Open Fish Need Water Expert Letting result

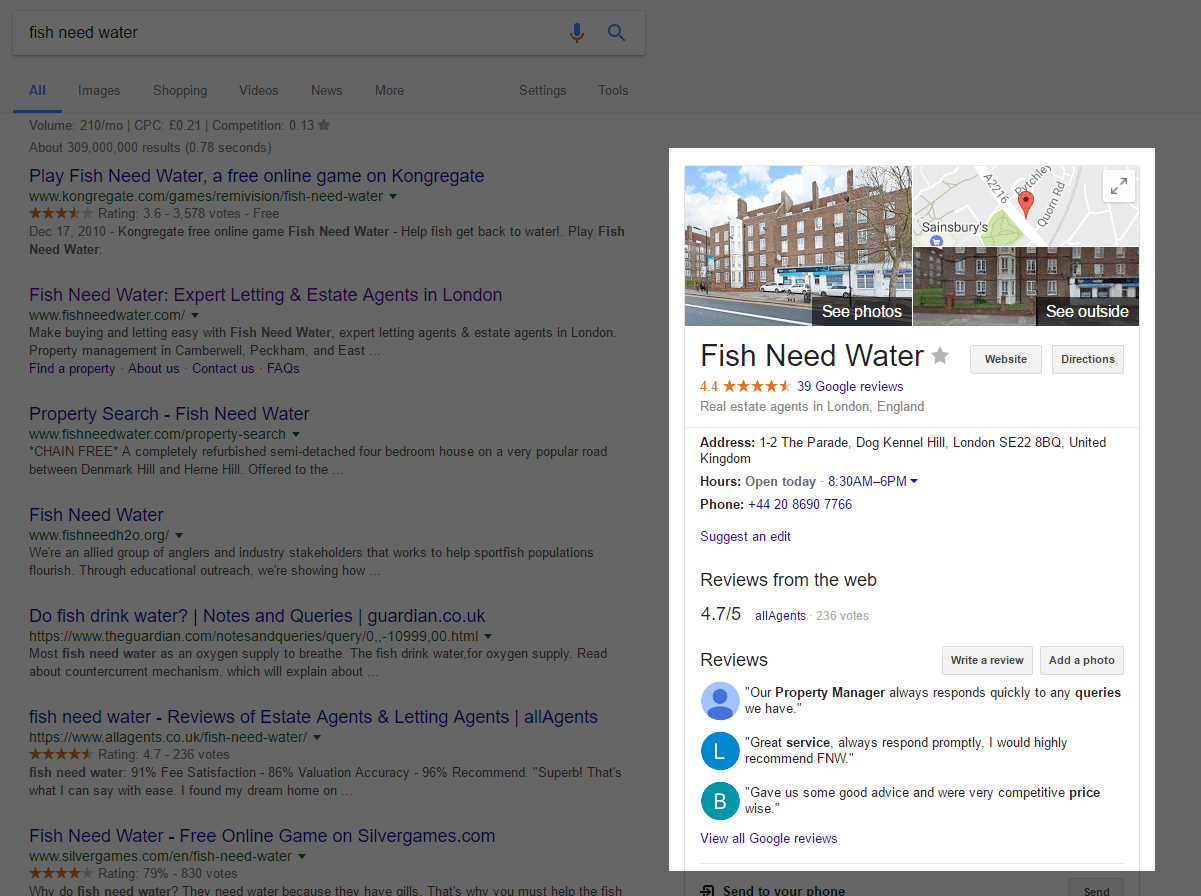tap(266, 295)
